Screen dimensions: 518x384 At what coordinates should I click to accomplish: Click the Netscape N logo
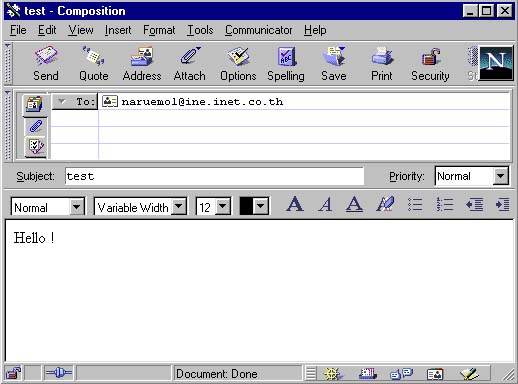click(x=495, y=63)
